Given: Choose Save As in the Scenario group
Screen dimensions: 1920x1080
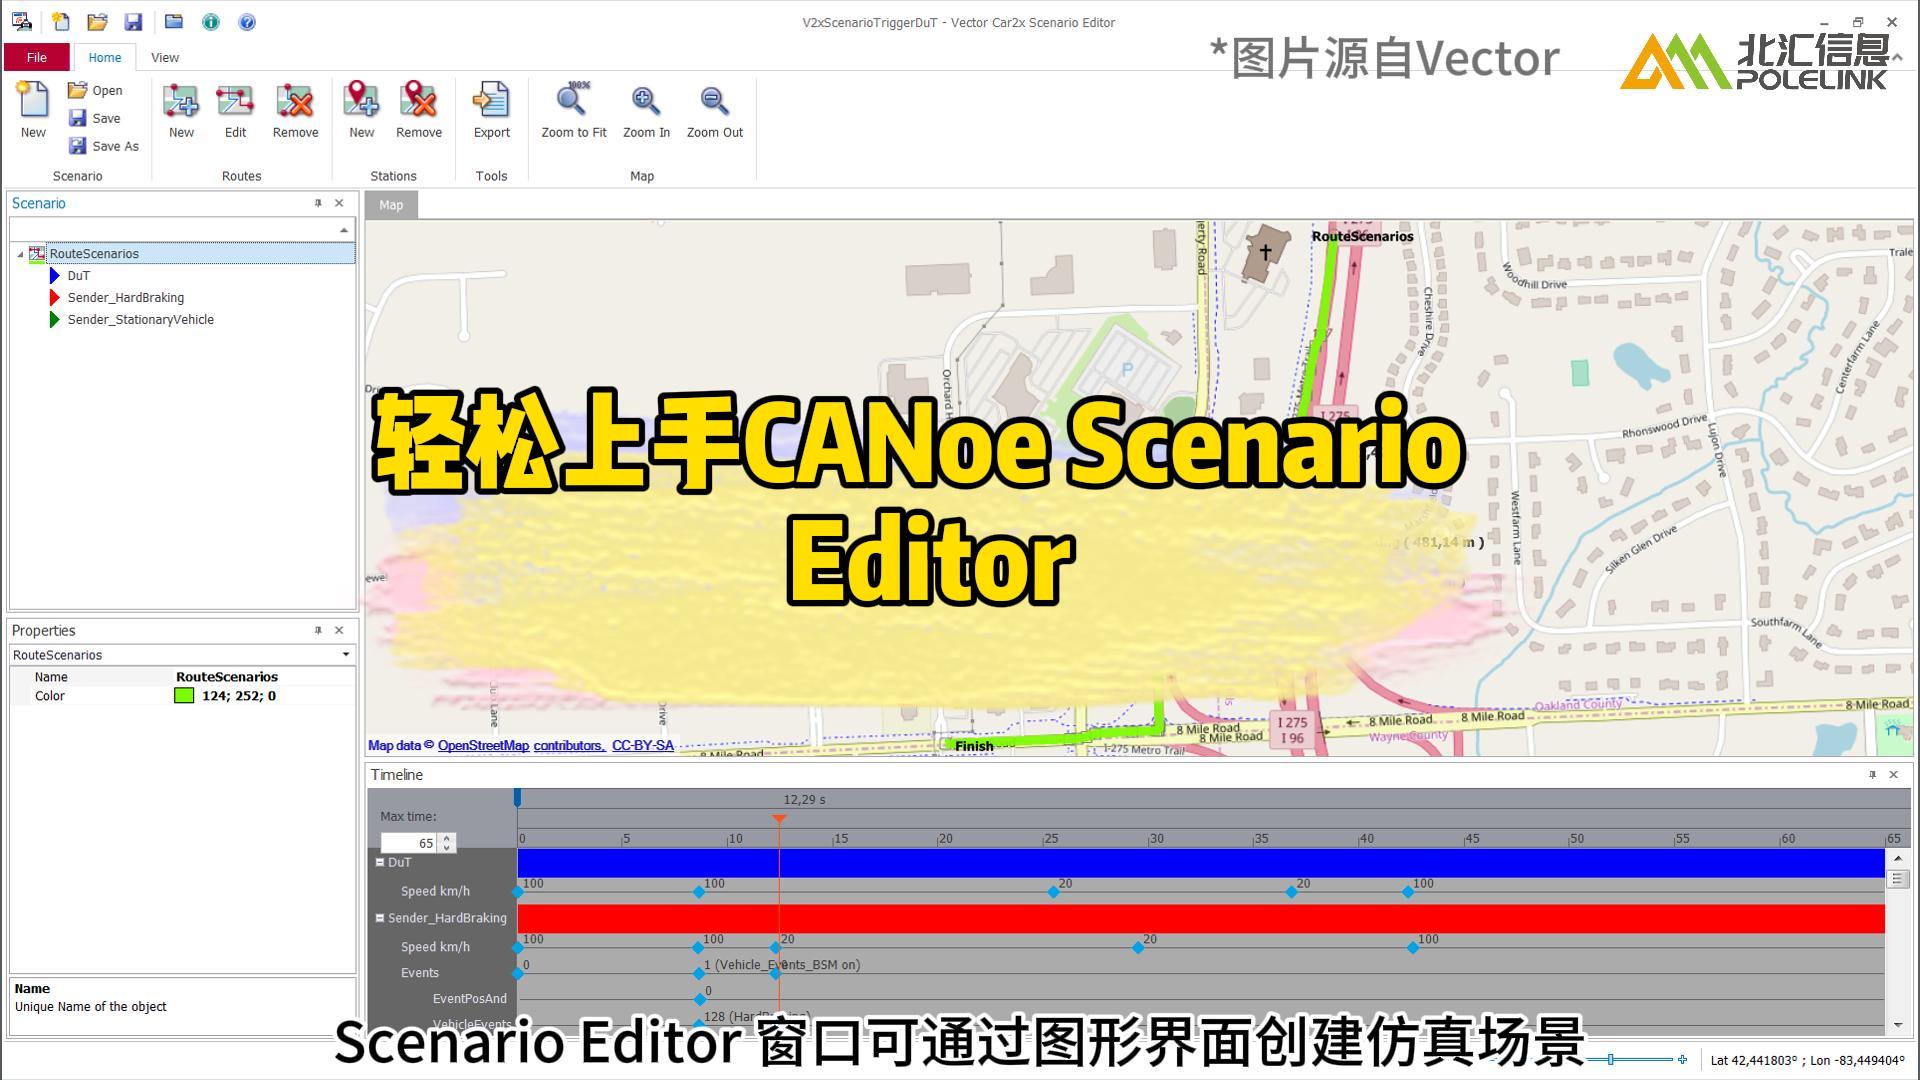Looking at the screenshot, I should [x=104, y=146].
